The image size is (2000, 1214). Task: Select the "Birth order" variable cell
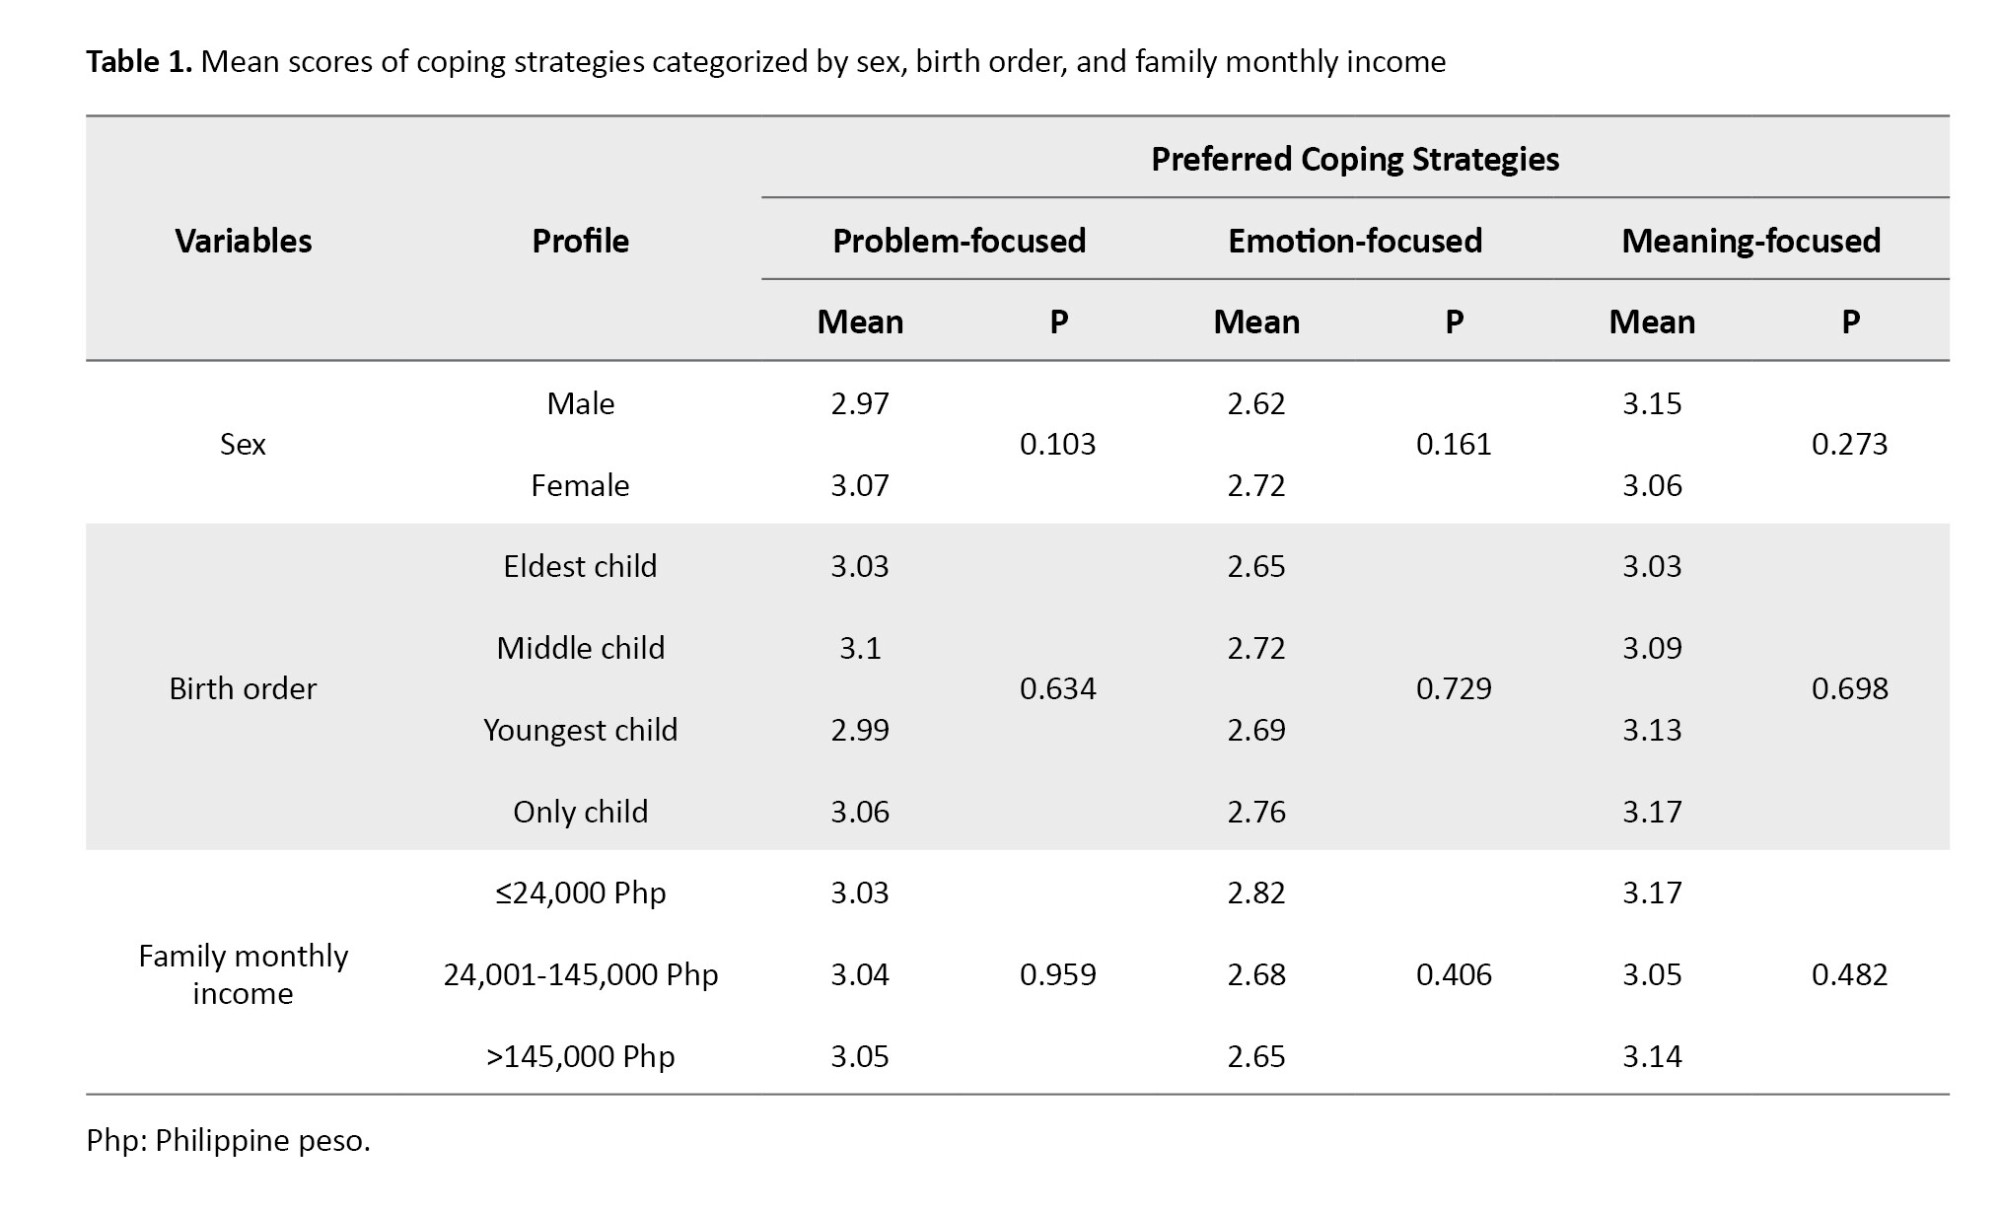pyautogui.click(x=243, y=688)
